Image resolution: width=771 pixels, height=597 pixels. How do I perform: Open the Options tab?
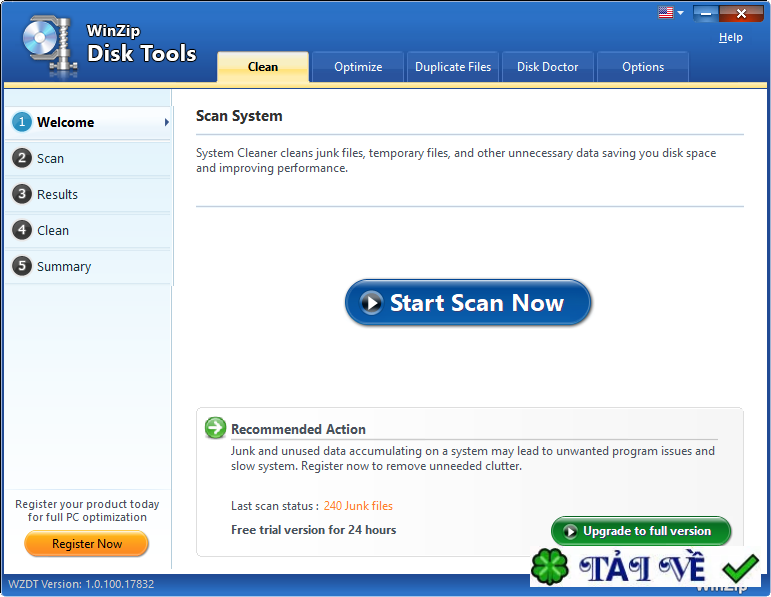(643, 66)
